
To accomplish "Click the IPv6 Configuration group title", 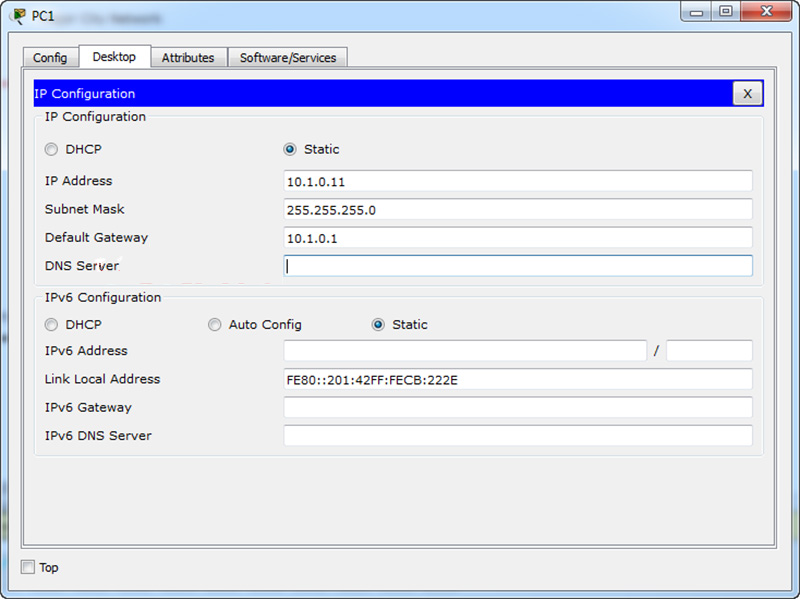I will (103, 297).
